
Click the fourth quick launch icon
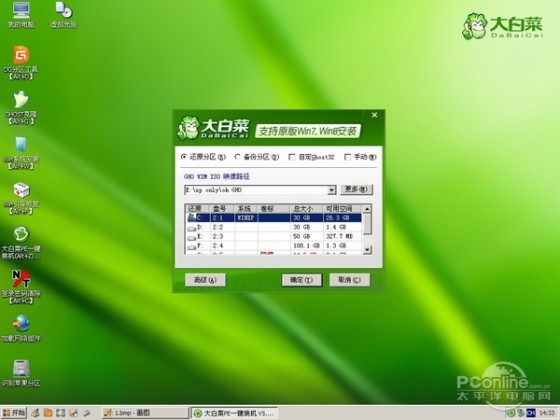pos(73,413)
